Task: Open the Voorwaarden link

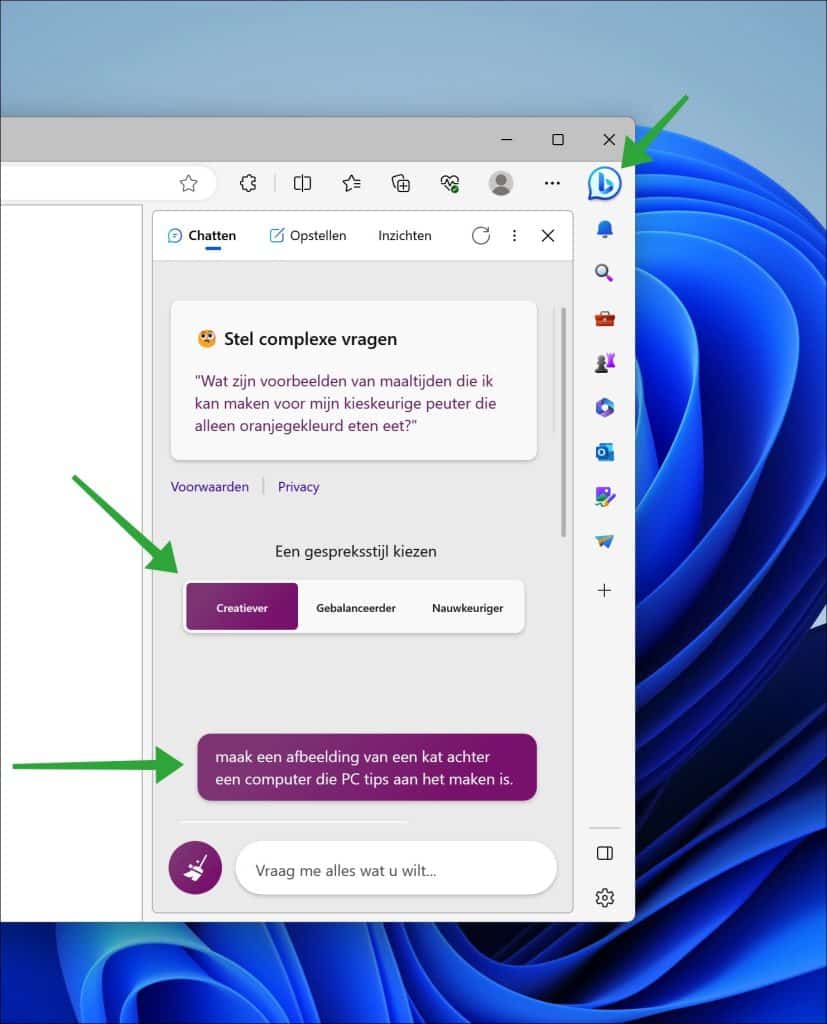Action: (209, 486)
